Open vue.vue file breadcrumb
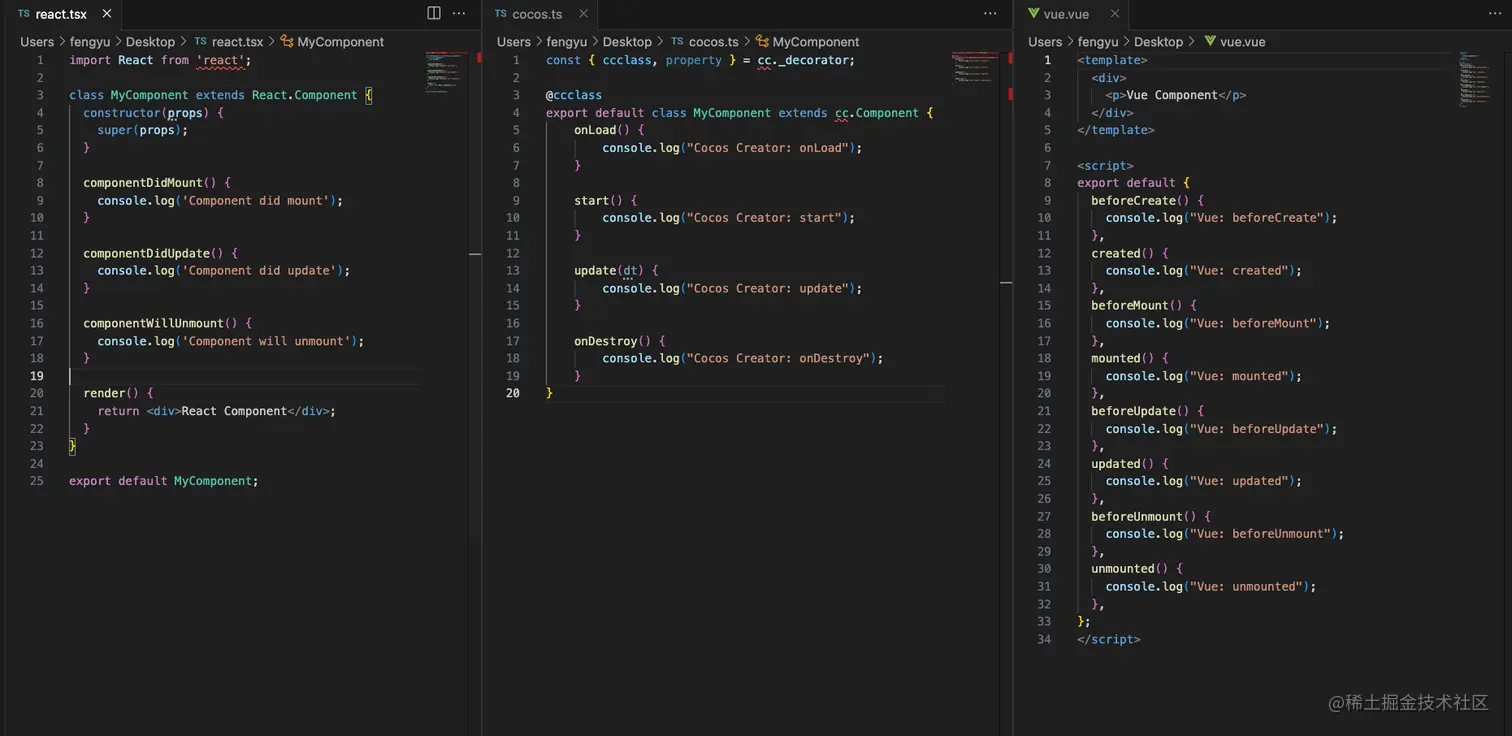This screenshot has width=1512, height=736. (x=1243, y=42)
